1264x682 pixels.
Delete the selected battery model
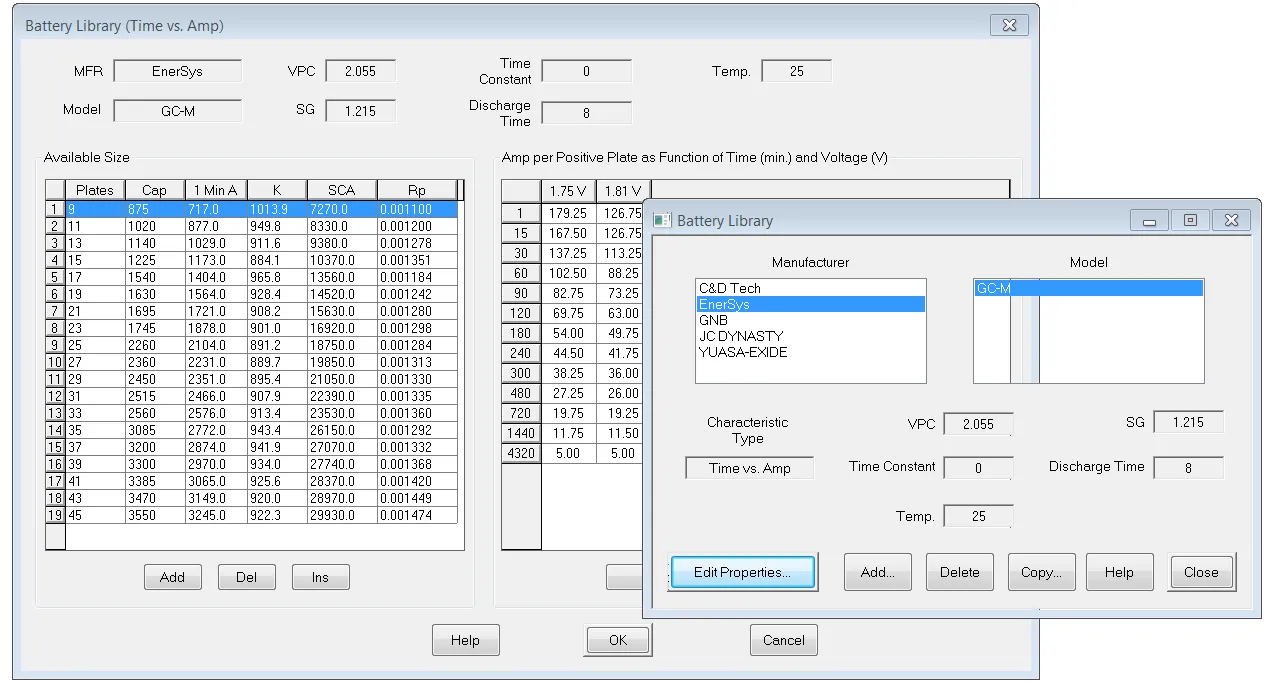coord(959,572)
